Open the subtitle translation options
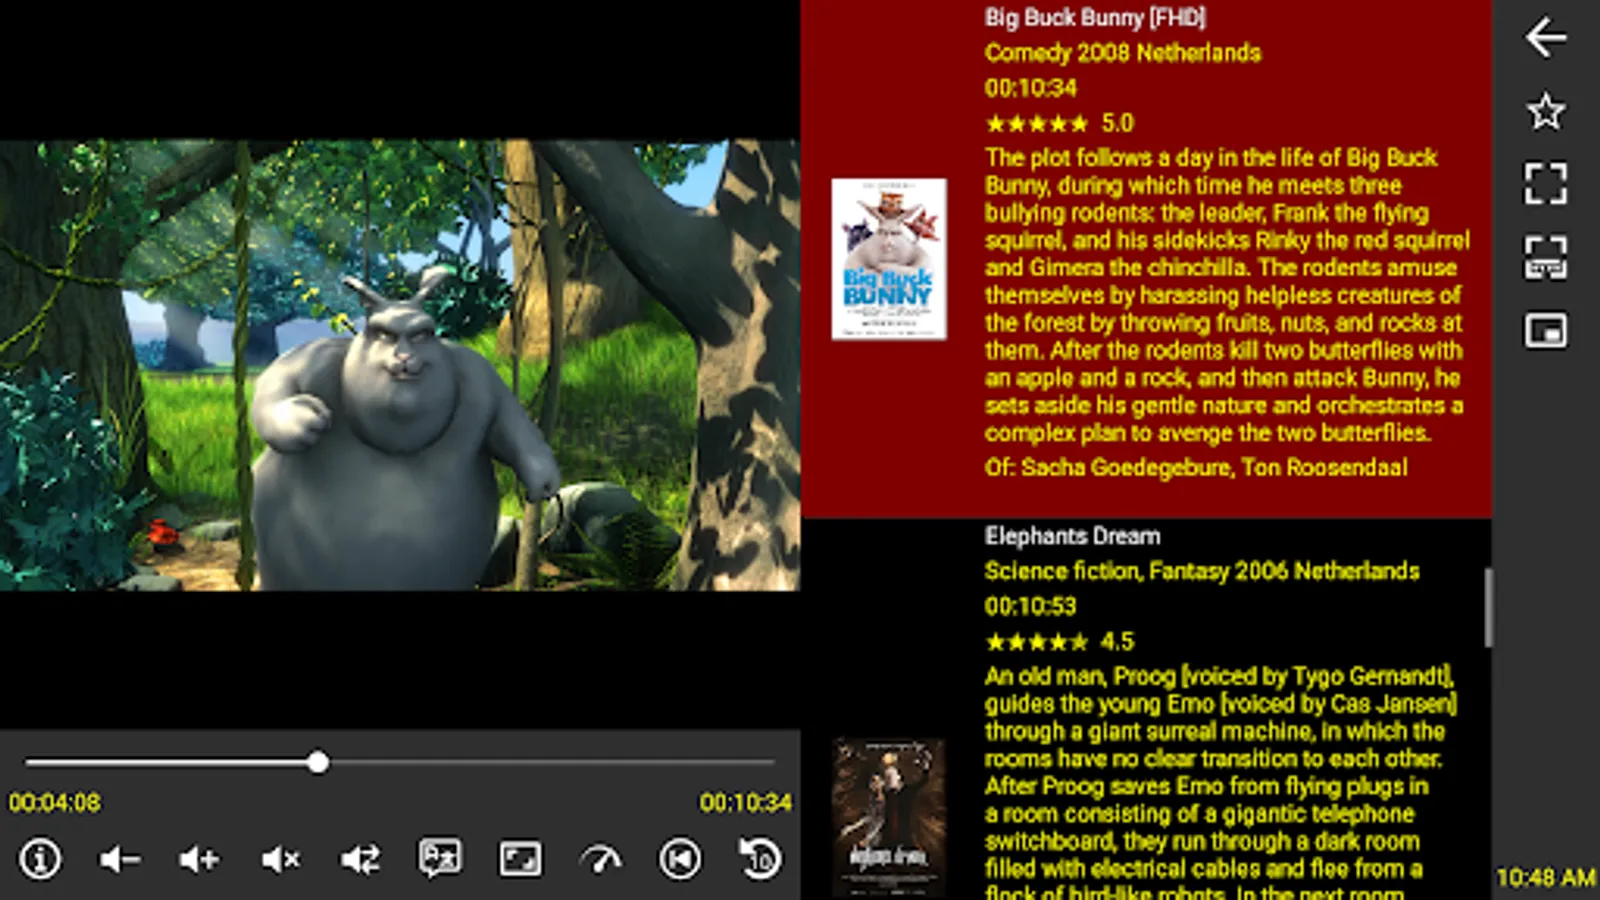1600x900 pixels. point(437,858)
